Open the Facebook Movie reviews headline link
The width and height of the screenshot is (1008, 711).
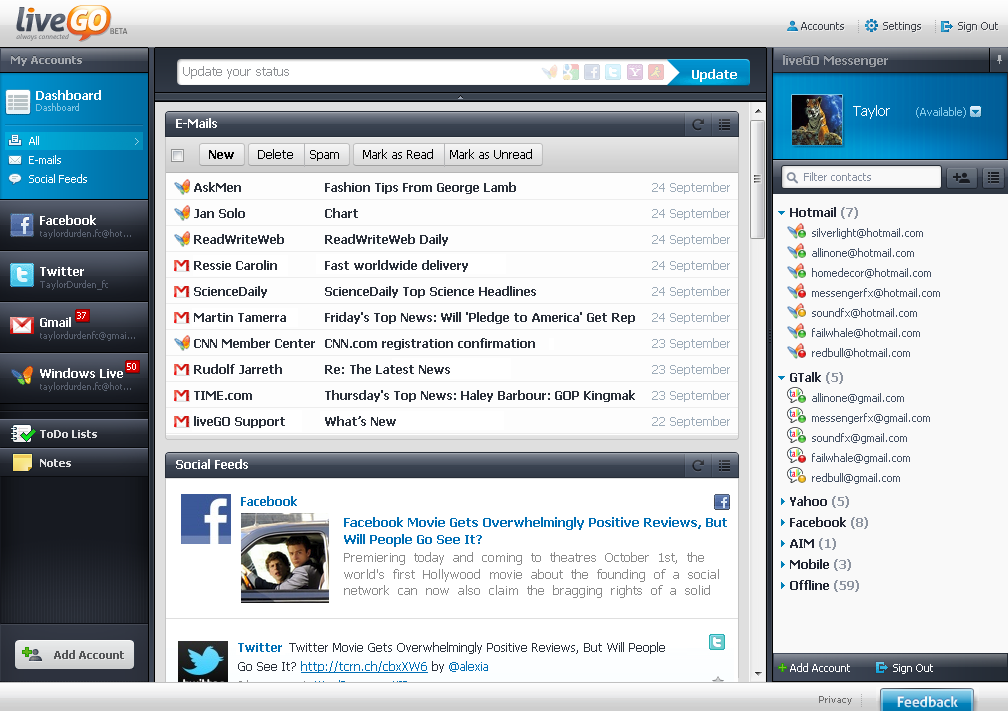pos(535,531)
